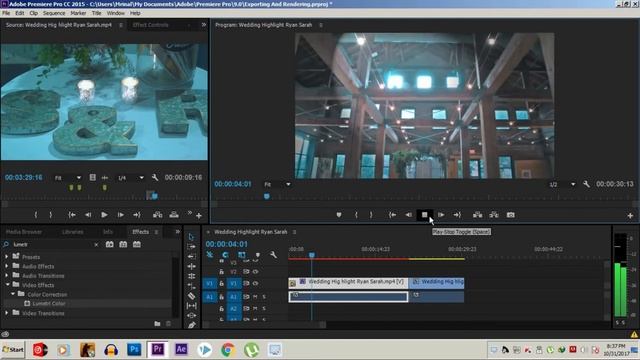Collapse the Video Effects folder
This screenshot has height=360, width=640.
coord(7,284)
